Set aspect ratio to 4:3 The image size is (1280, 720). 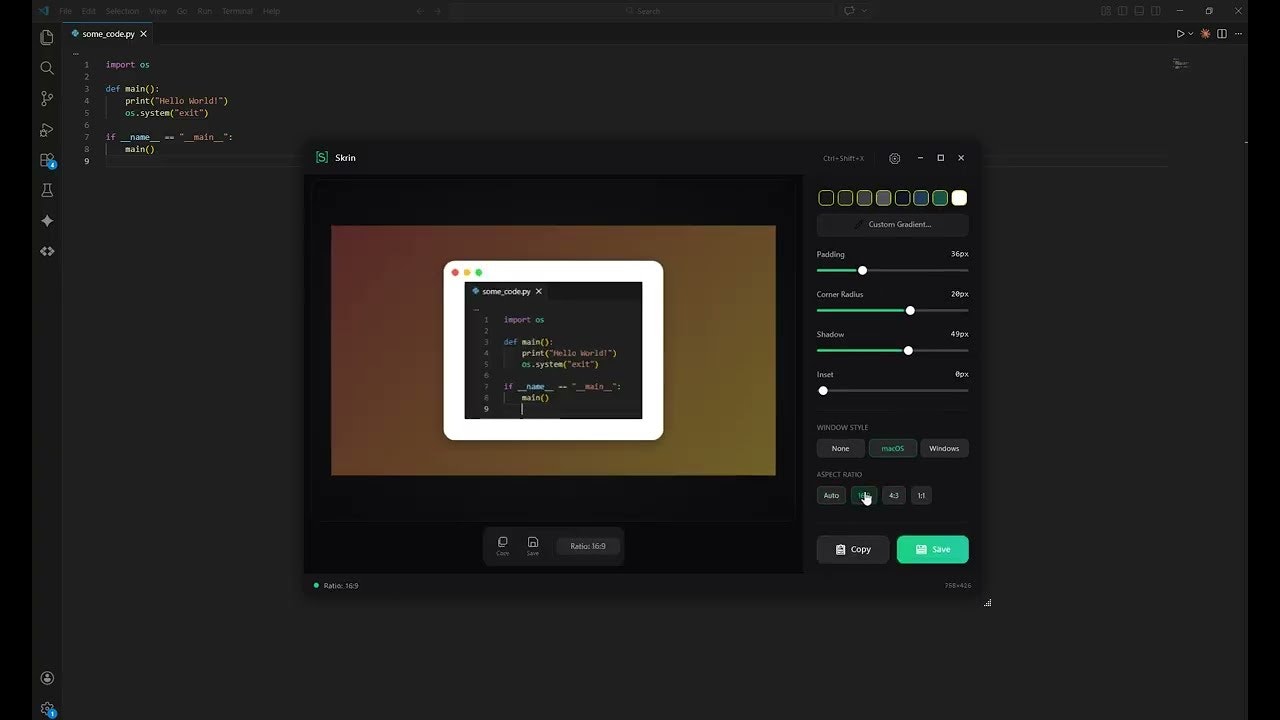[893, 495]
